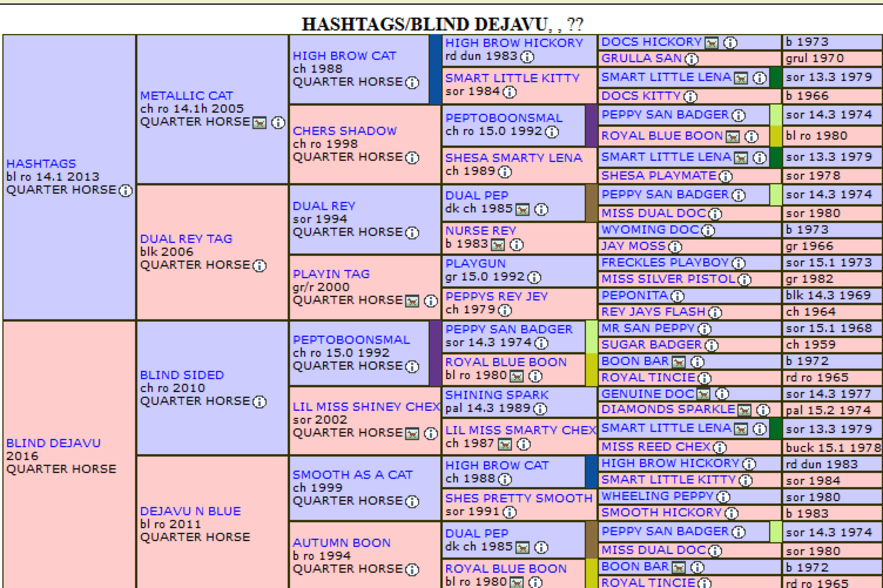
Task: Select the 'grul 1970' cell text
Action: tap(815, 58)
